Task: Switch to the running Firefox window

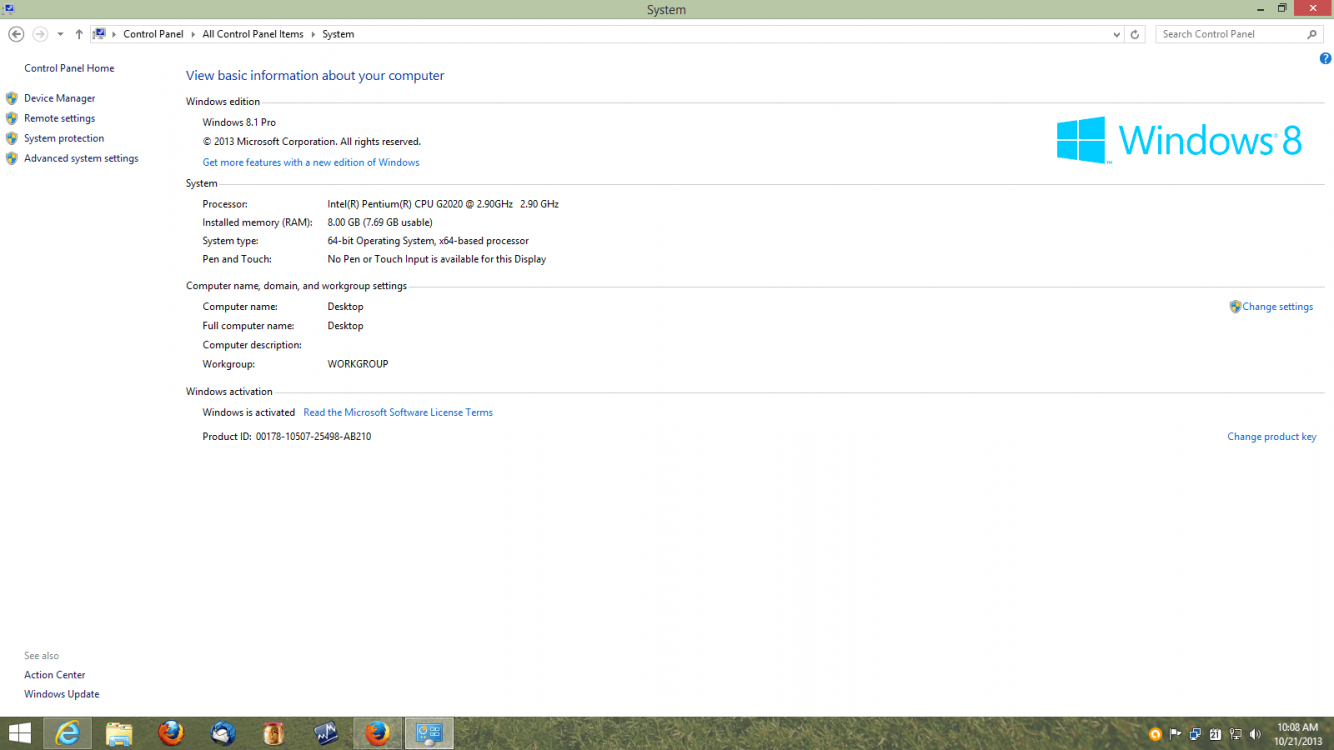Action: (377, 733)
